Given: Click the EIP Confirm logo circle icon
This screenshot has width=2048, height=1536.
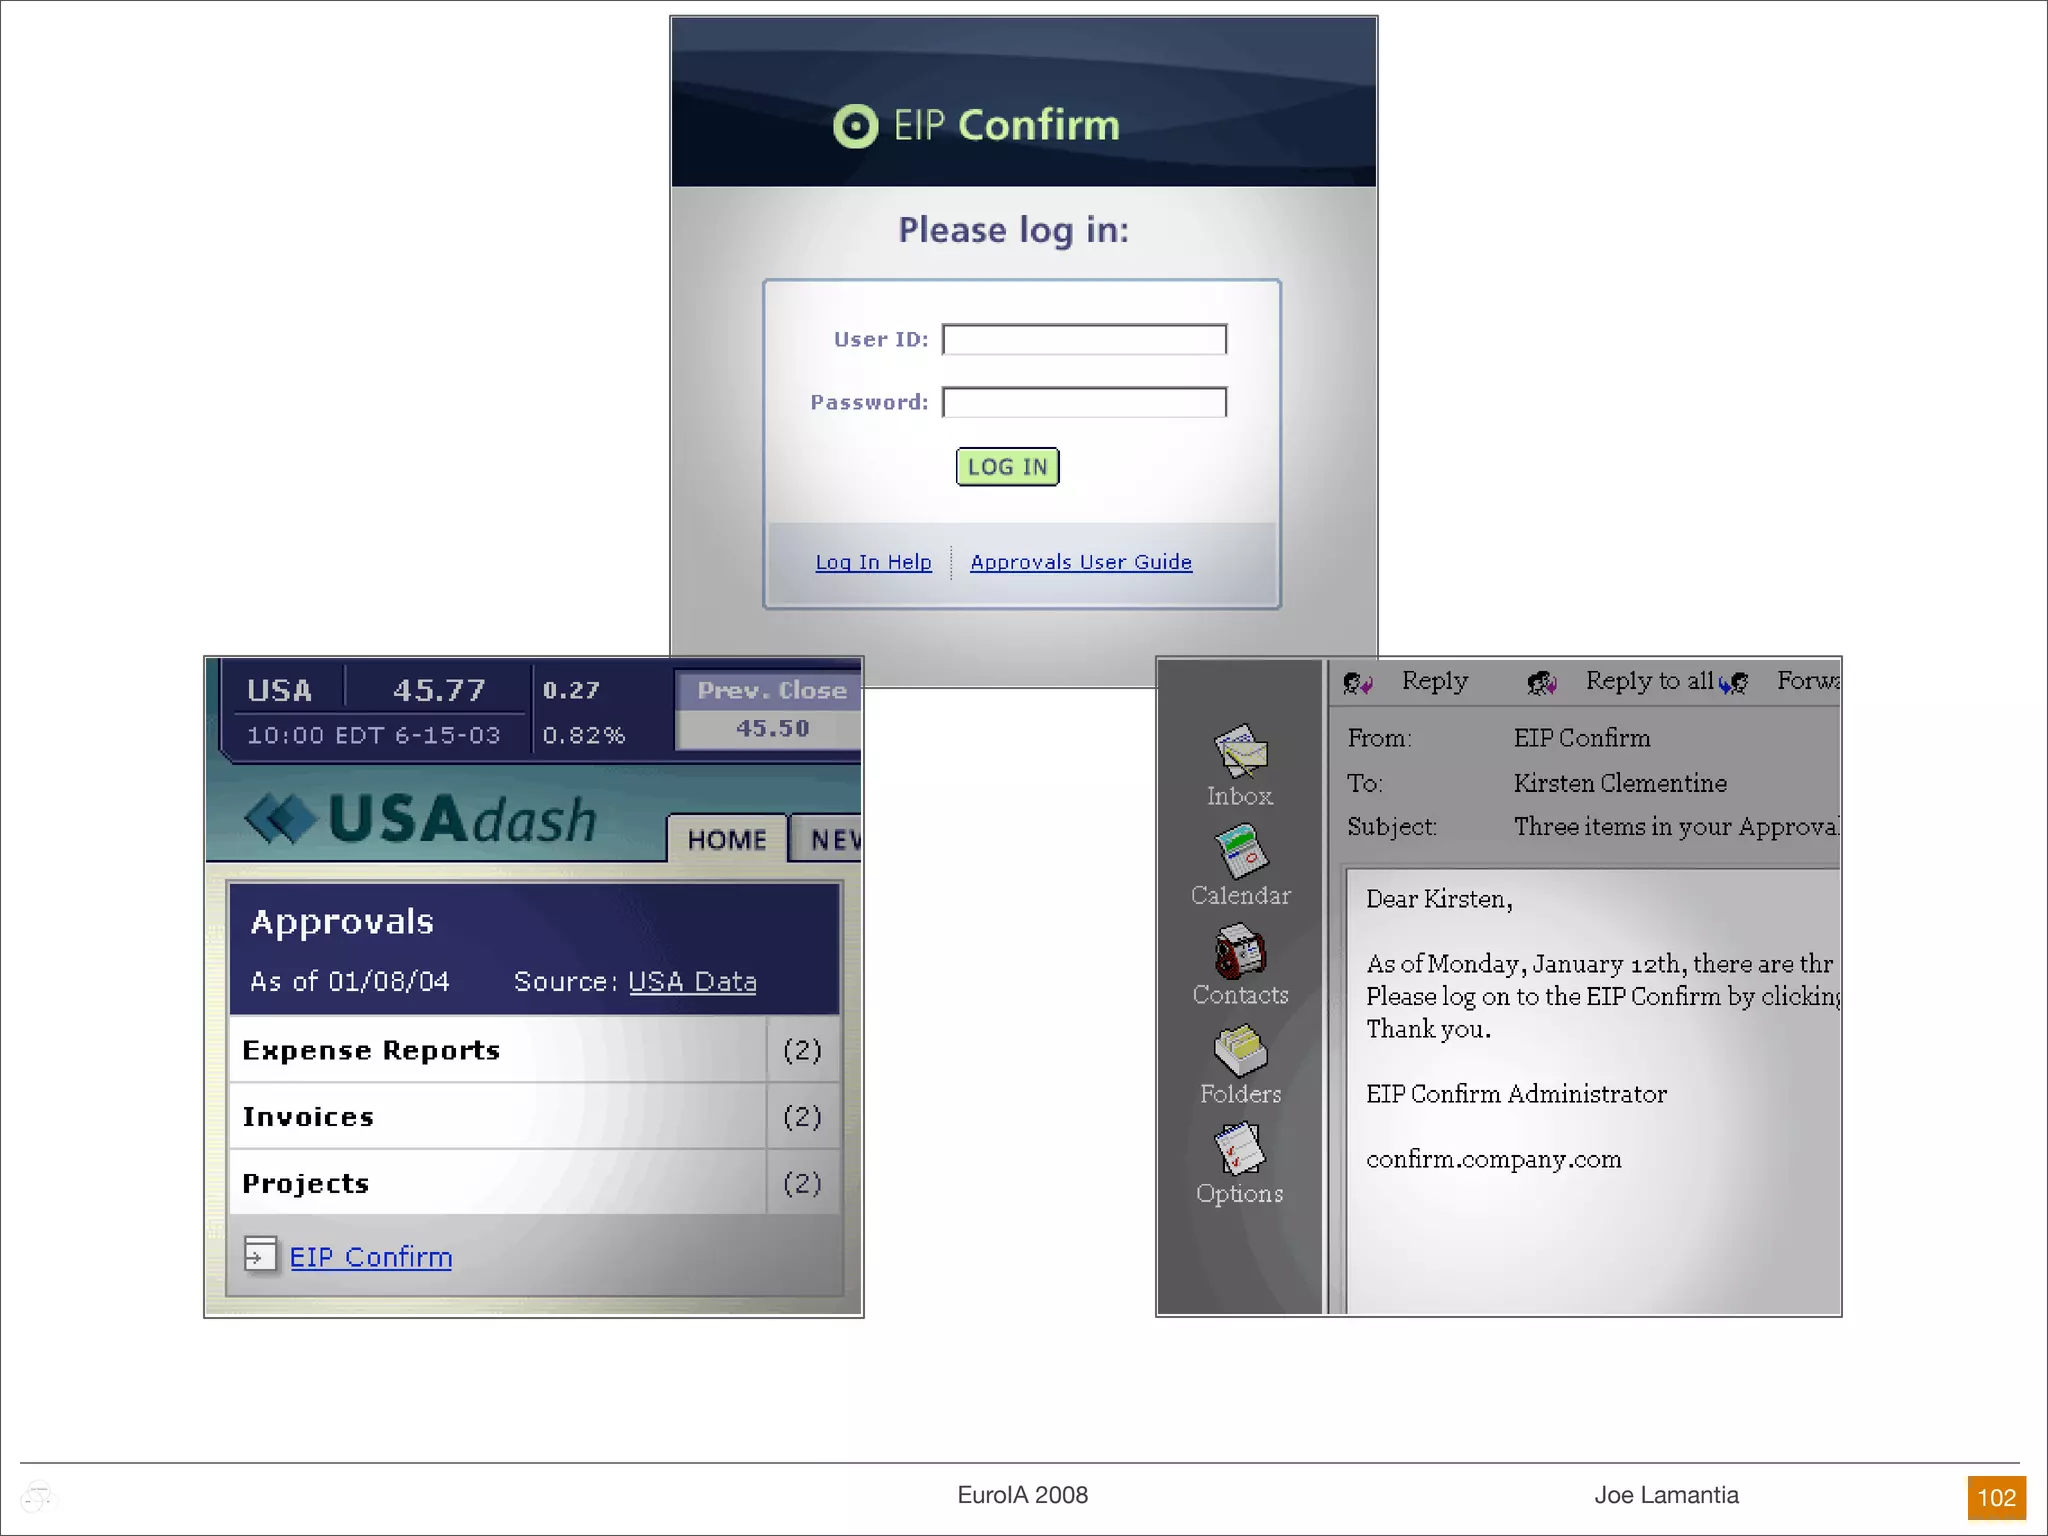Looking at the screenshot, I should tap(855, 126).
